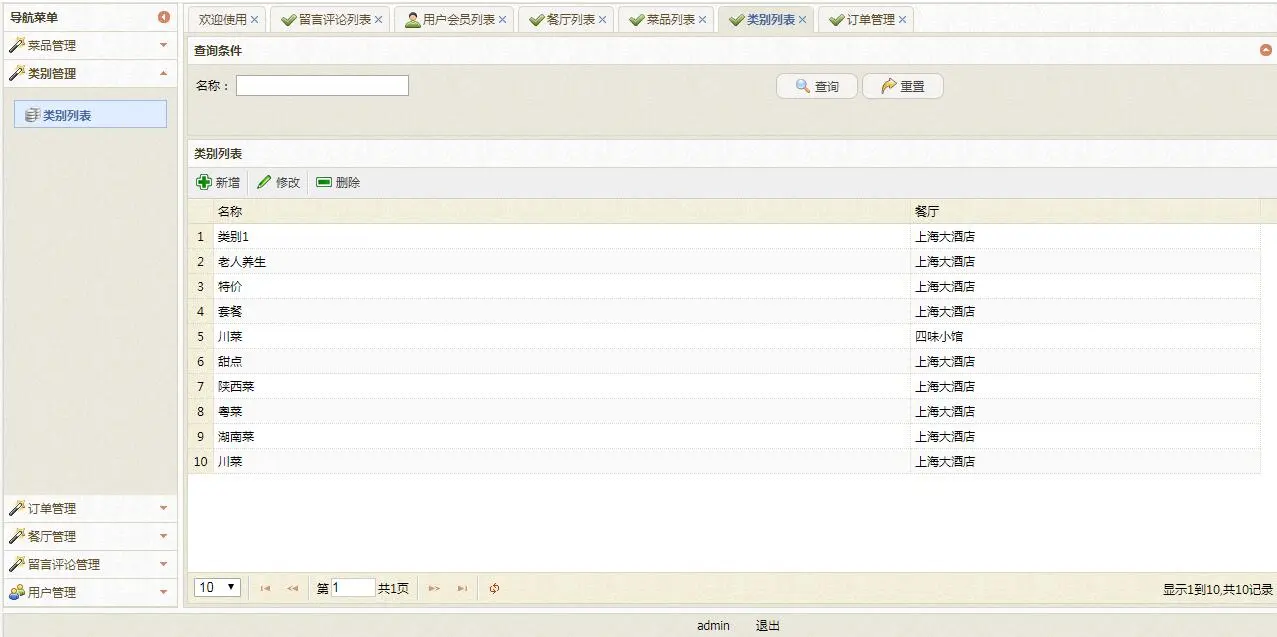Select the row 陕西菜
The height and width of the screenshot is (637, 1277).
[724, 387]
